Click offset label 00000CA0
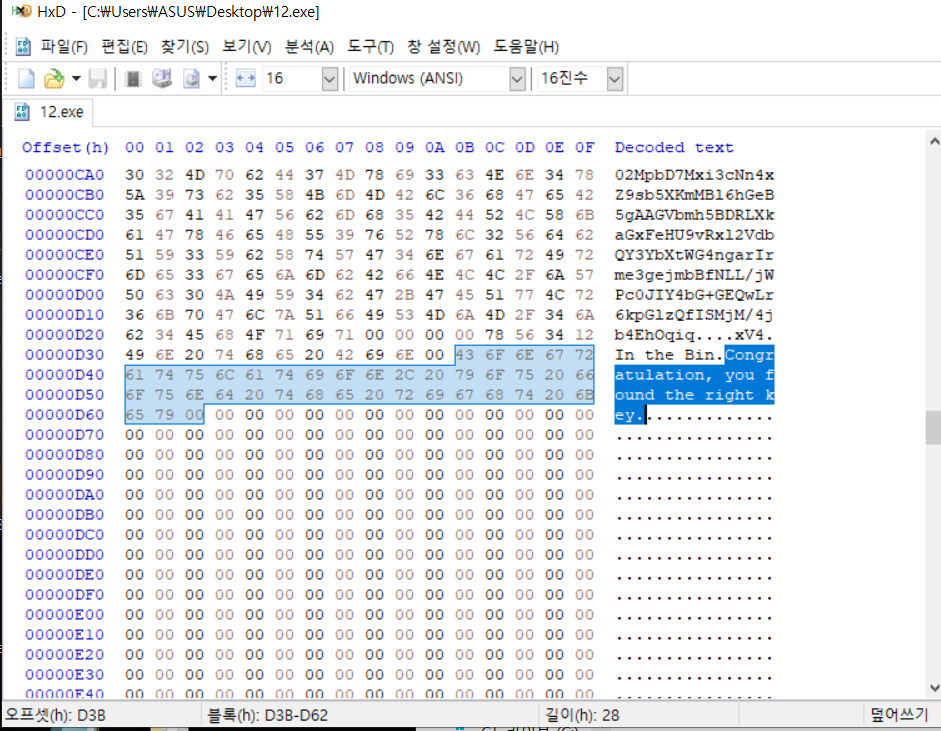The image size is (941, 731). click(x=64, y=175)
